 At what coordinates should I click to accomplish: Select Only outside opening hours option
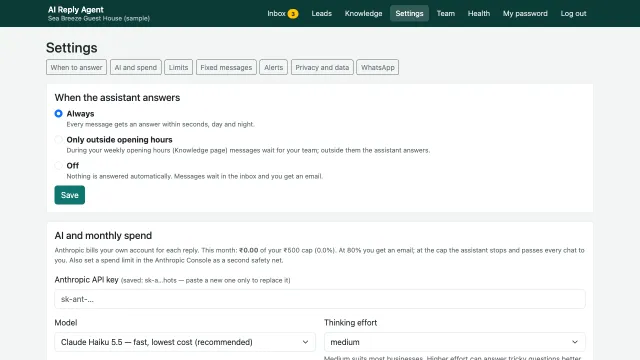point(58,140)
